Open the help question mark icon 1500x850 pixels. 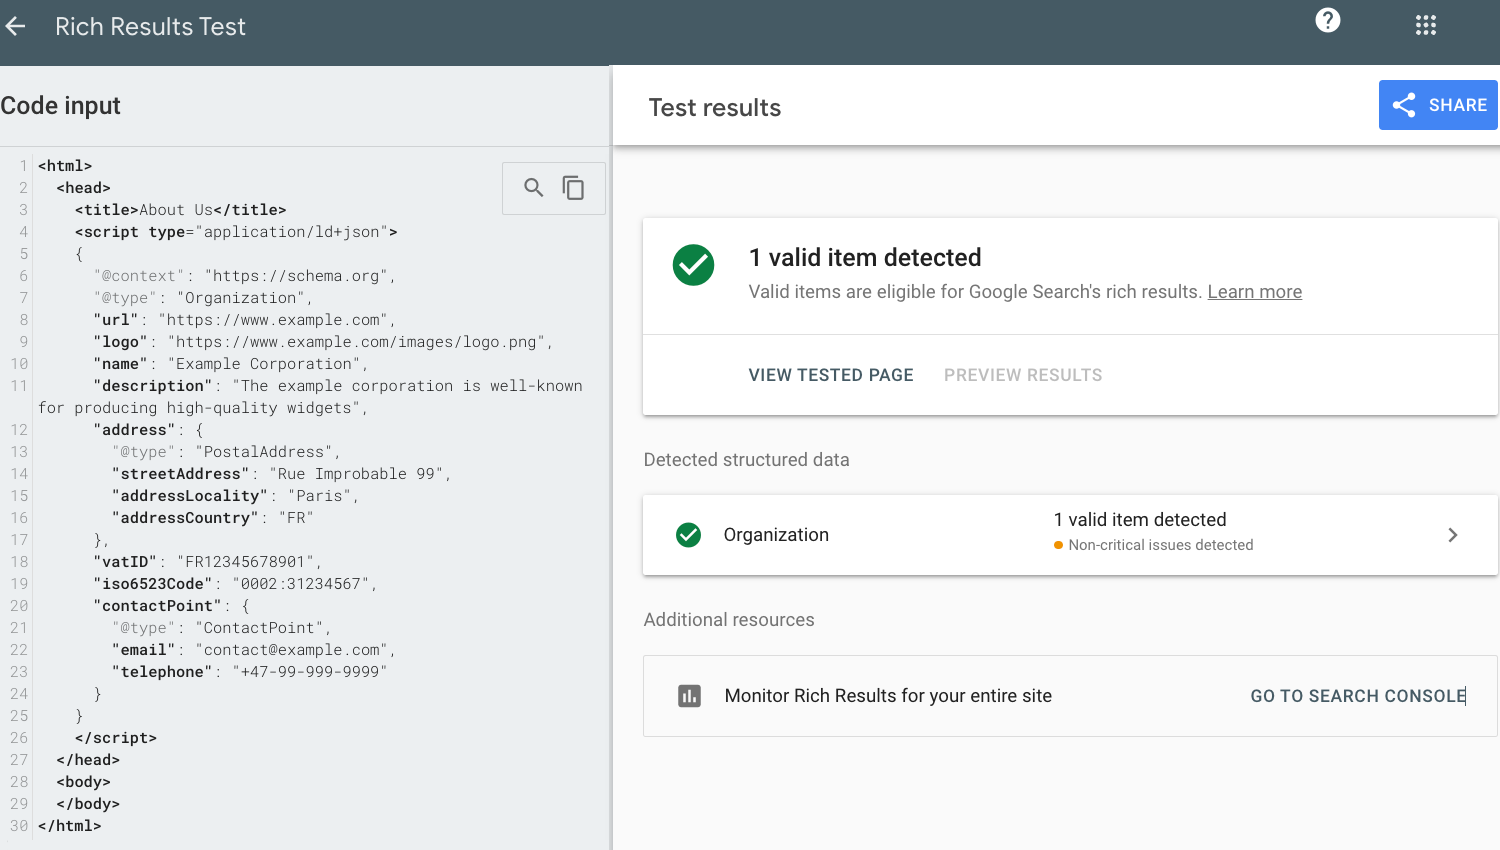(x=1327, y=20)
